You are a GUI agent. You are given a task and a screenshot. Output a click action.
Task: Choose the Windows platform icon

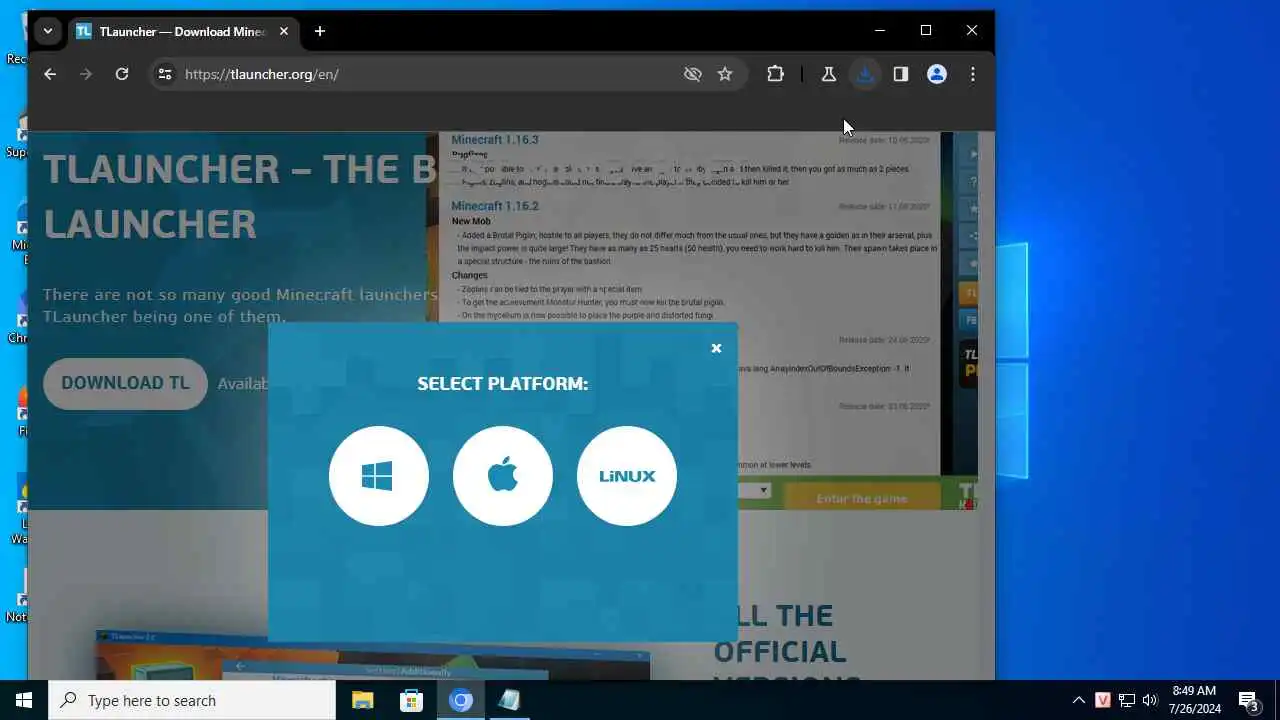pos(379,476)
